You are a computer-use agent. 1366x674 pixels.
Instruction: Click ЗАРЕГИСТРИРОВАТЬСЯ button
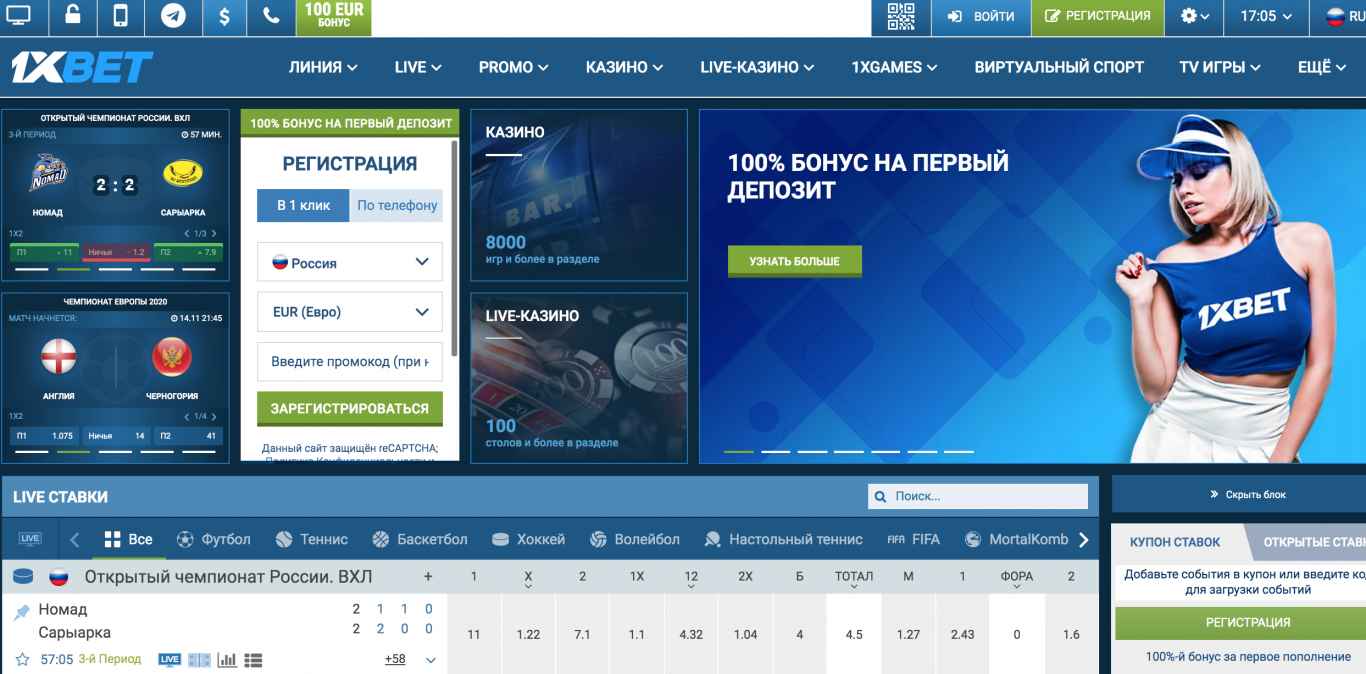click(x=349, y=408)
